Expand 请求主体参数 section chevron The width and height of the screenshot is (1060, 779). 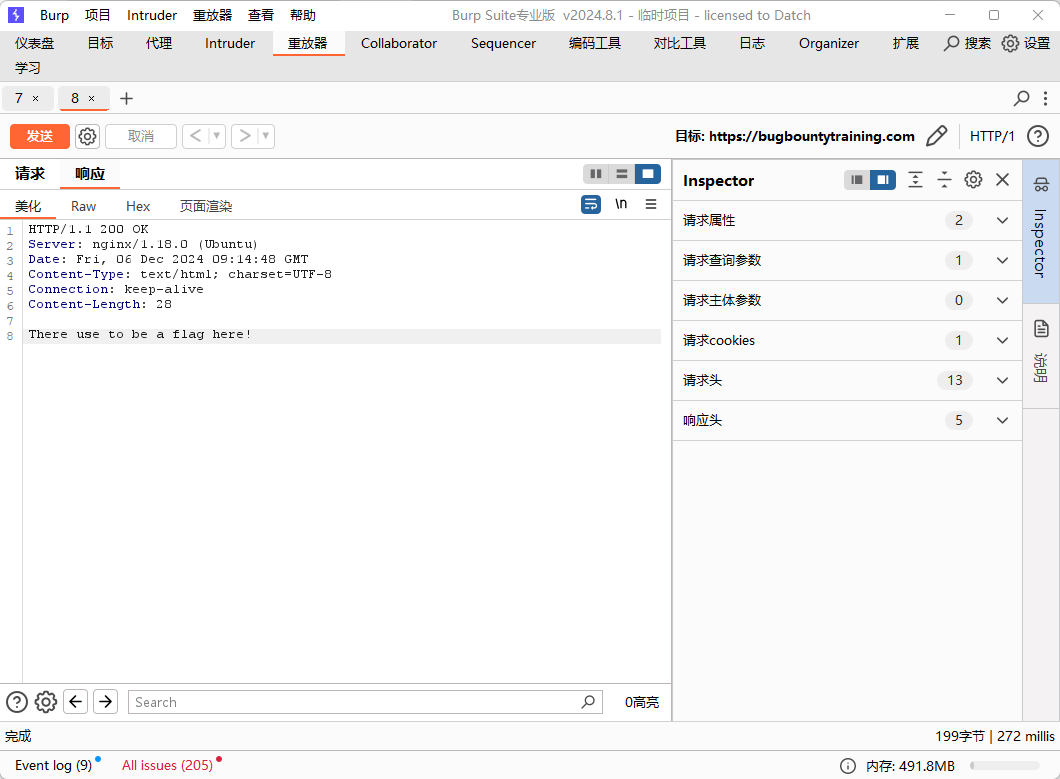pos(1003,300)
